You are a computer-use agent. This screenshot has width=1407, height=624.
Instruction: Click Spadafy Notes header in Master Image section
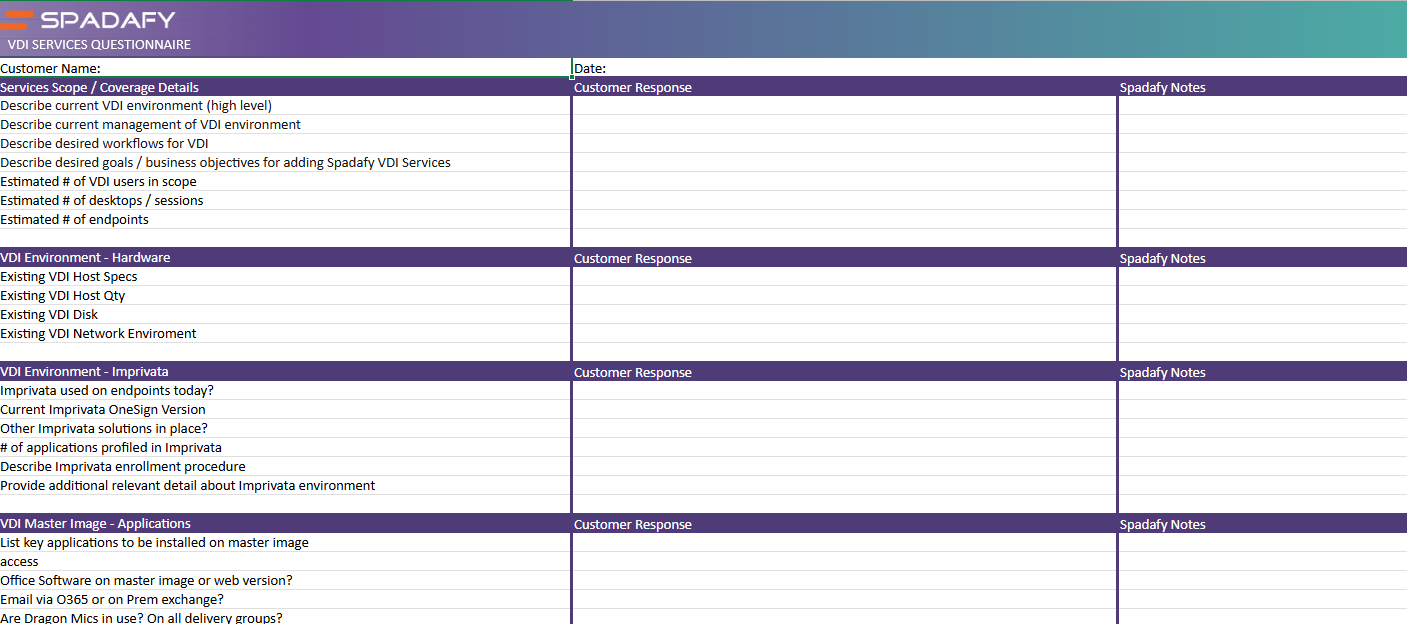coord(1263,524)
